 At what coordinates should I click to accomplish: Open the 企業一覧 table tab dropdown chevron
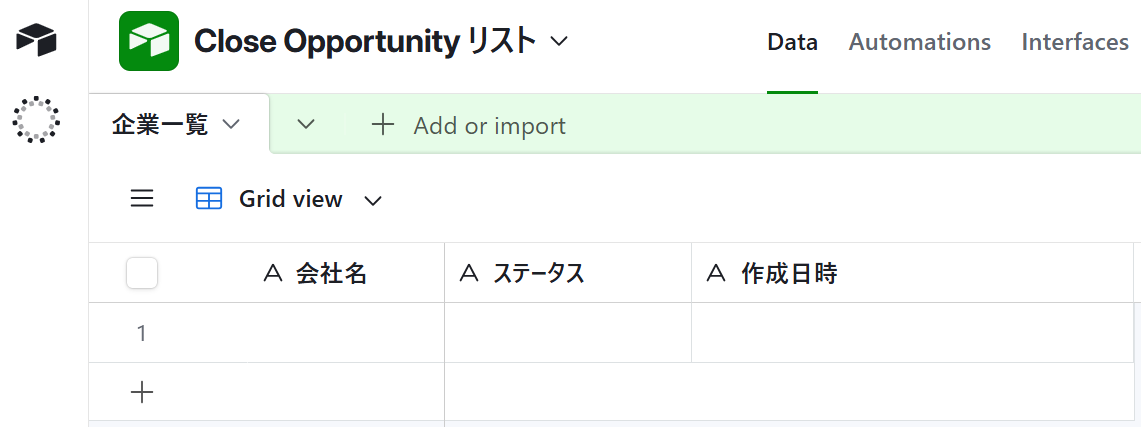(x=231, y=124)
